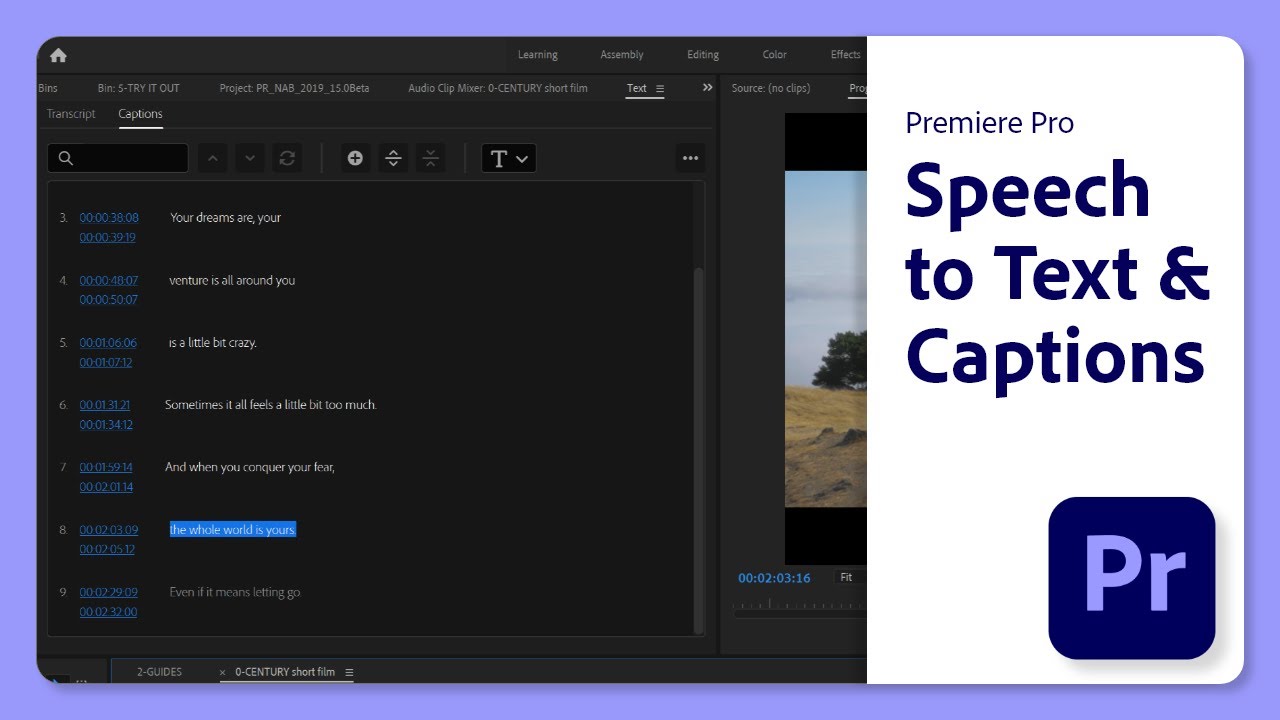Close the 0-CENTURY short film timeline tab
The height and width of the screenshot is (720, 1280).
coord(224,673)
